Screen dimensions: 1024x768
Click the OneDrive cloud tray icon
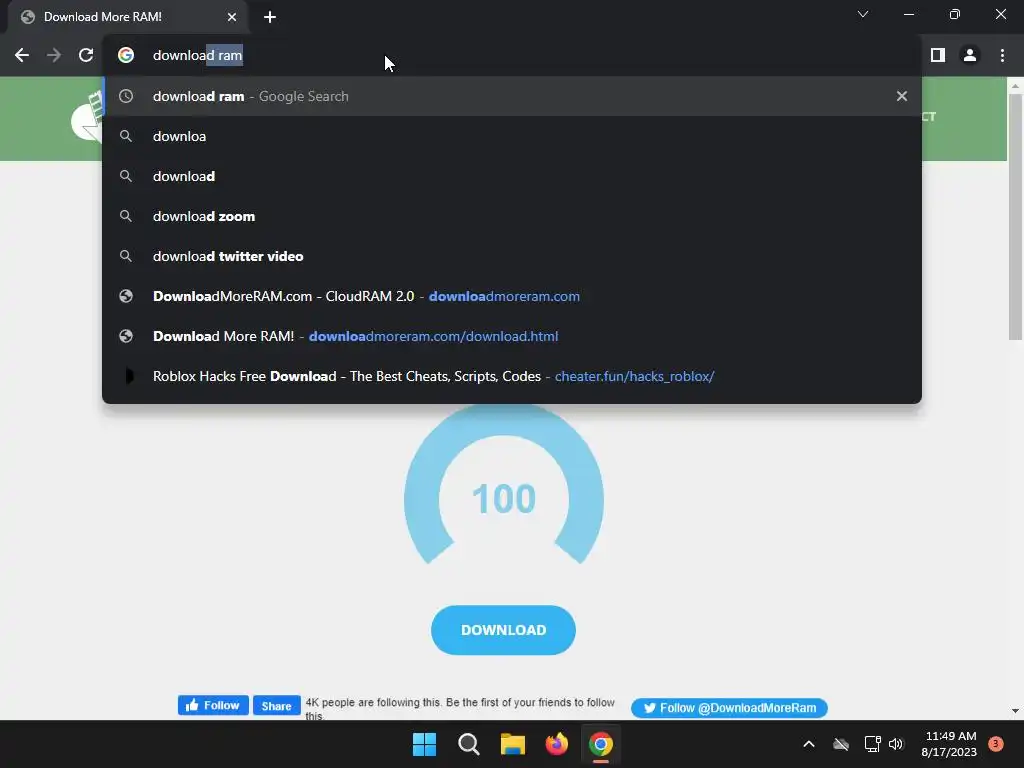(841, 744)
